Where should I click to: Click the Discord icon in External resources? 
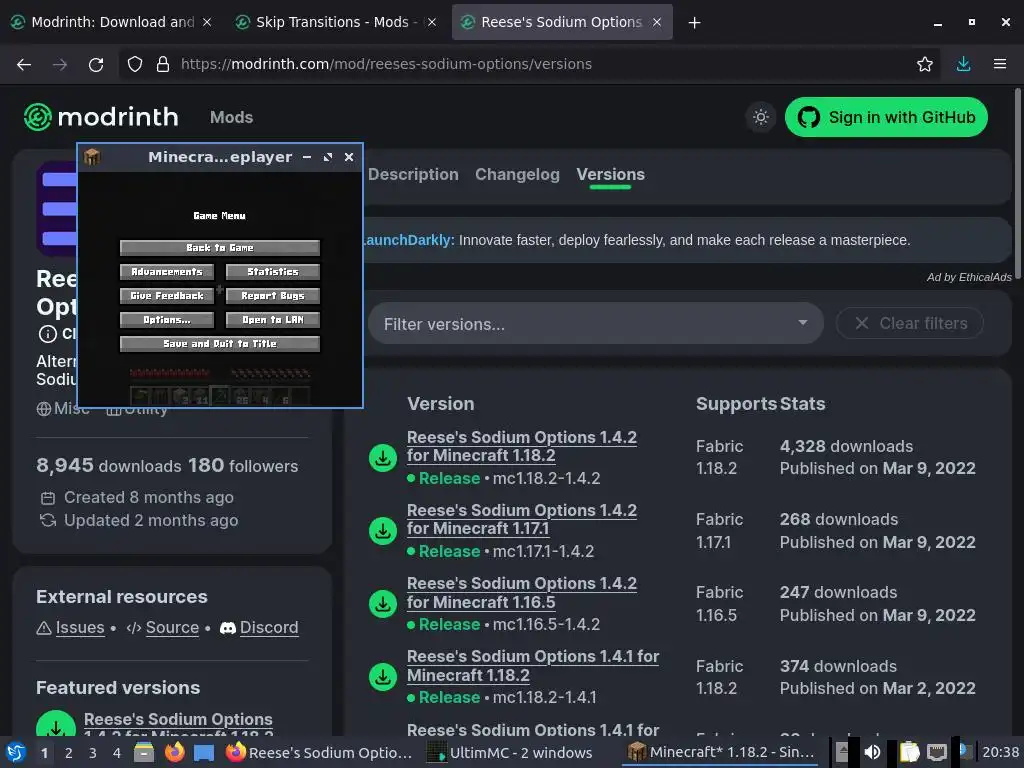(x=228, y=628)
